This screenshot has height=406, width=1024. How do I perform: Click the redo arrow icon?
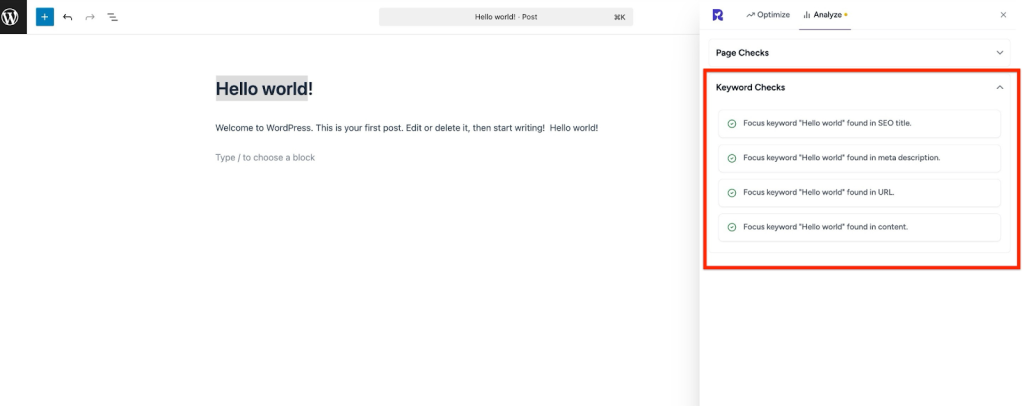90,17
